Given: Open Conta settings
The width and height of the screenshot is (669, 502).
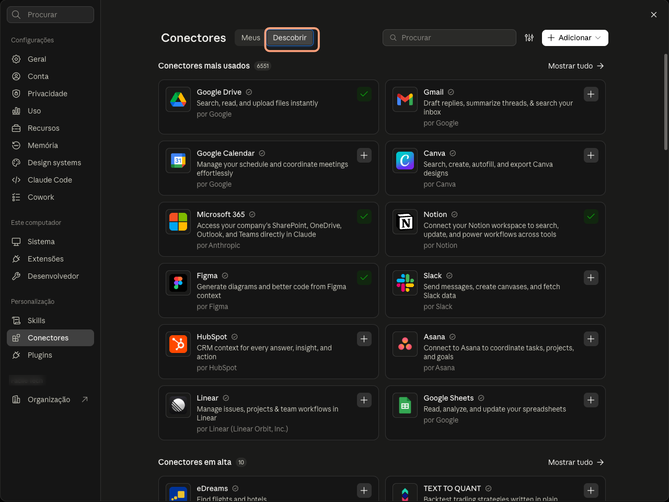Looking at the screenshot, I should click(50, 76).
